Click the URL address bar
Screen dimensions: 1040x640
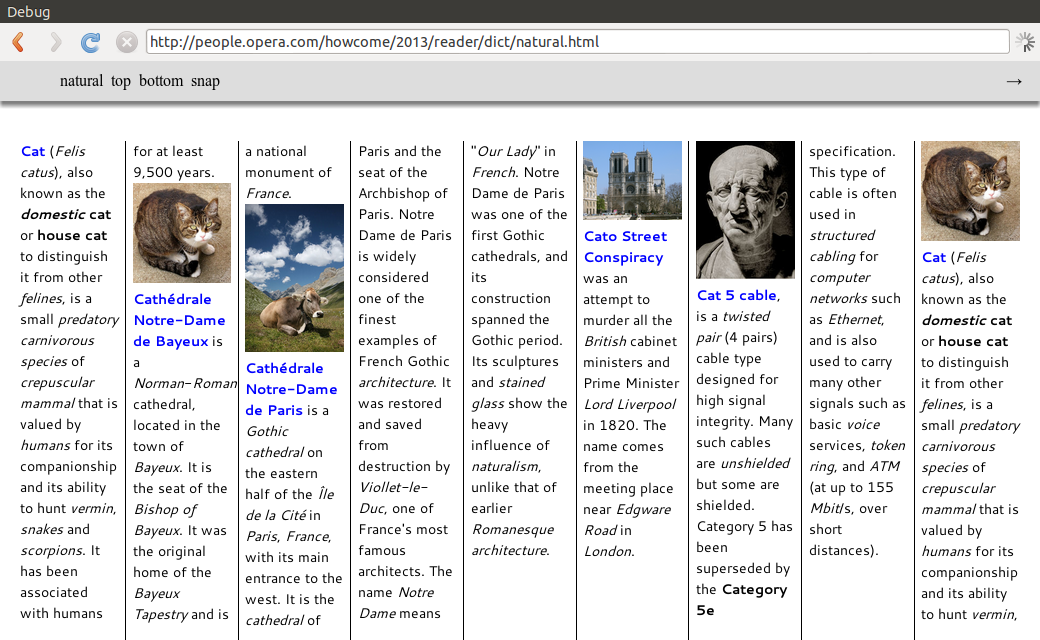577,42
